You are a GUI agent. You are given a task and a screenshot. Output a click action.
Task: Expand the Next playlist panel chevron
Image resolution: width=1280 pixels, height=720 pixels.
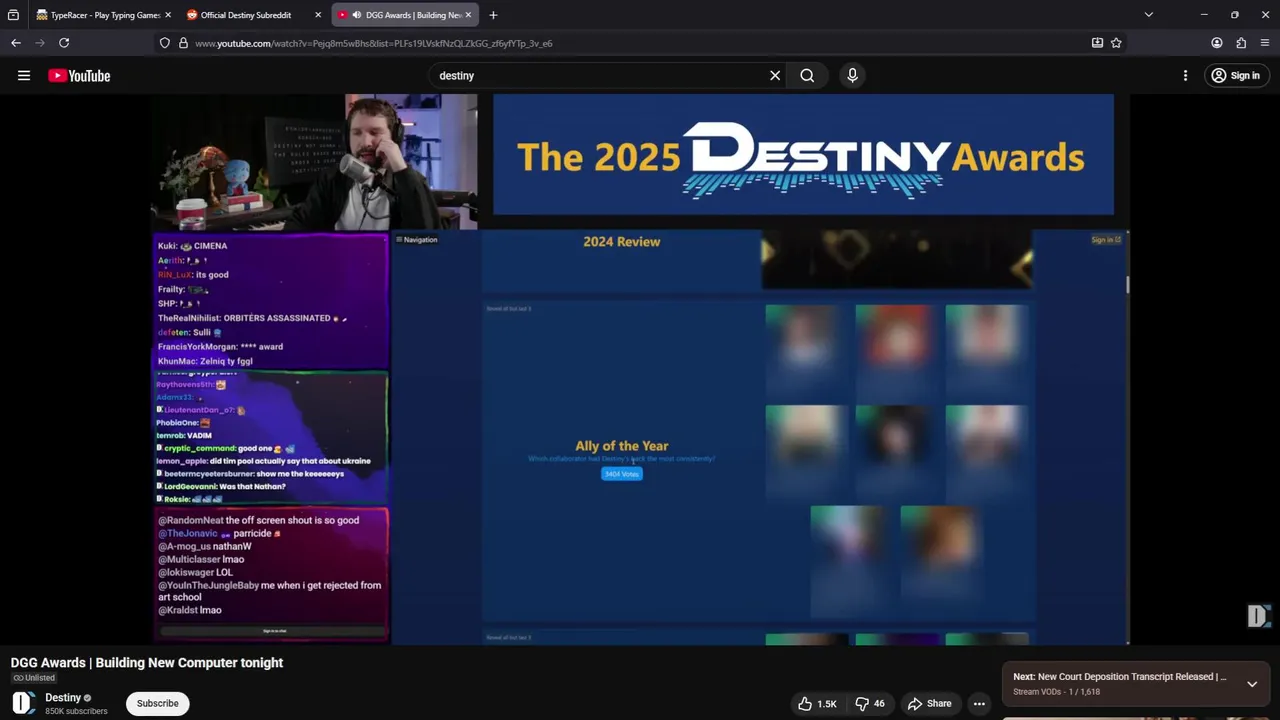click(x=1252, y=684)
